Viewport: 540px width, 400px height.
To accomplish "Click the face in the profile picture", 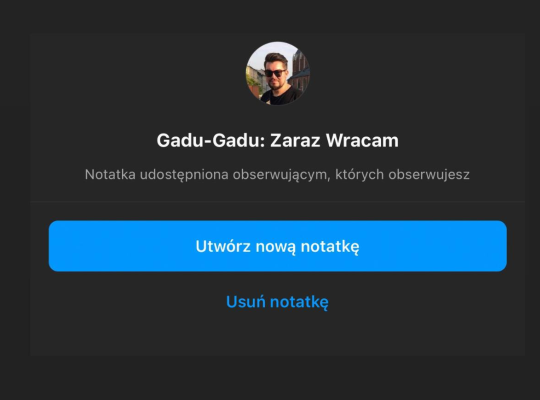I will (x=276, y=76).
